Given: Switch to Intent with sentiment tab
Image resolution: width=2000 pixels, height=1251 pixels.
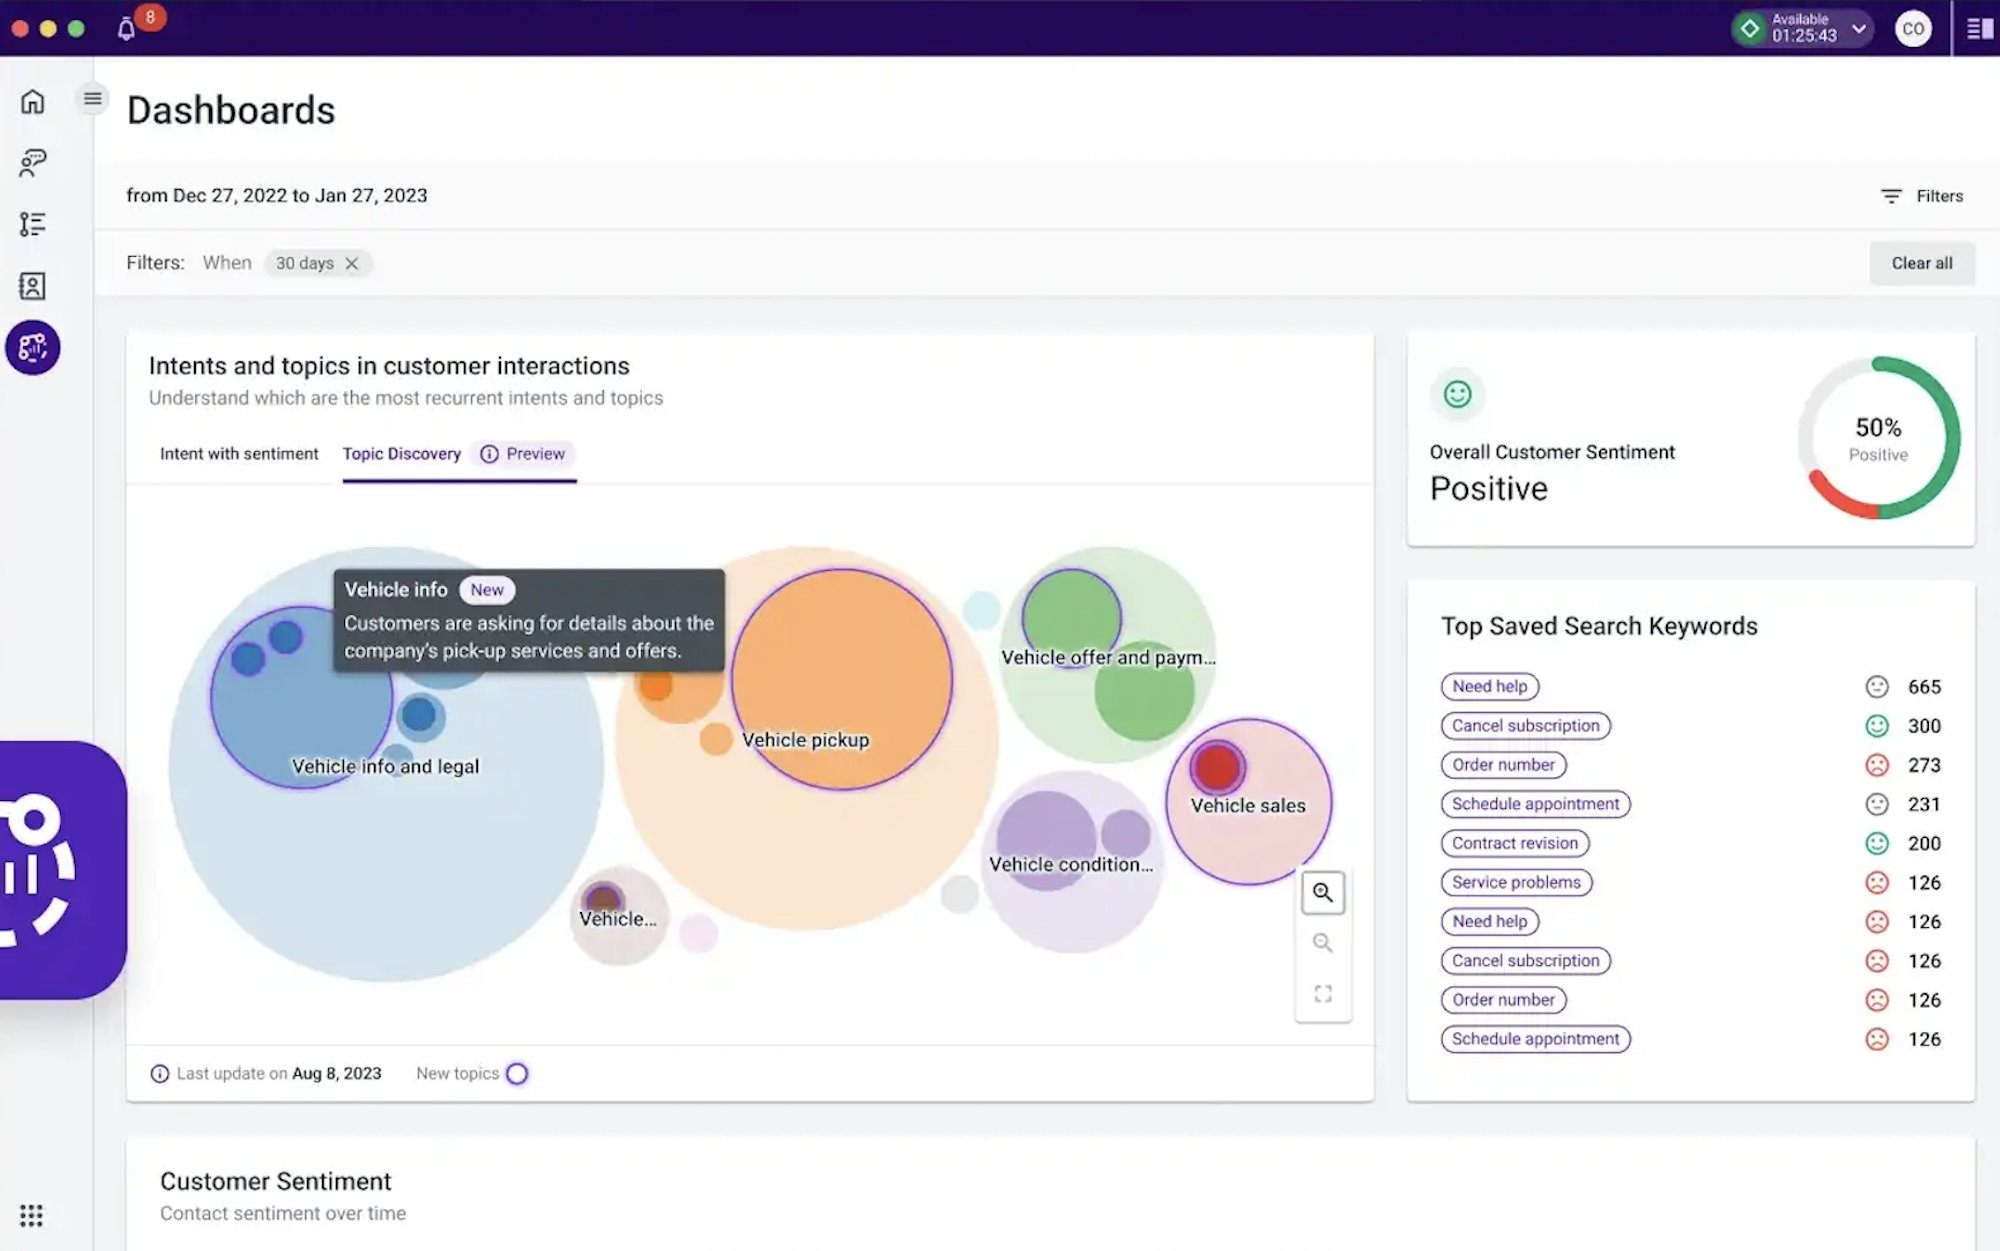Looking at the screenshot, I should click(x=239, y=454).
